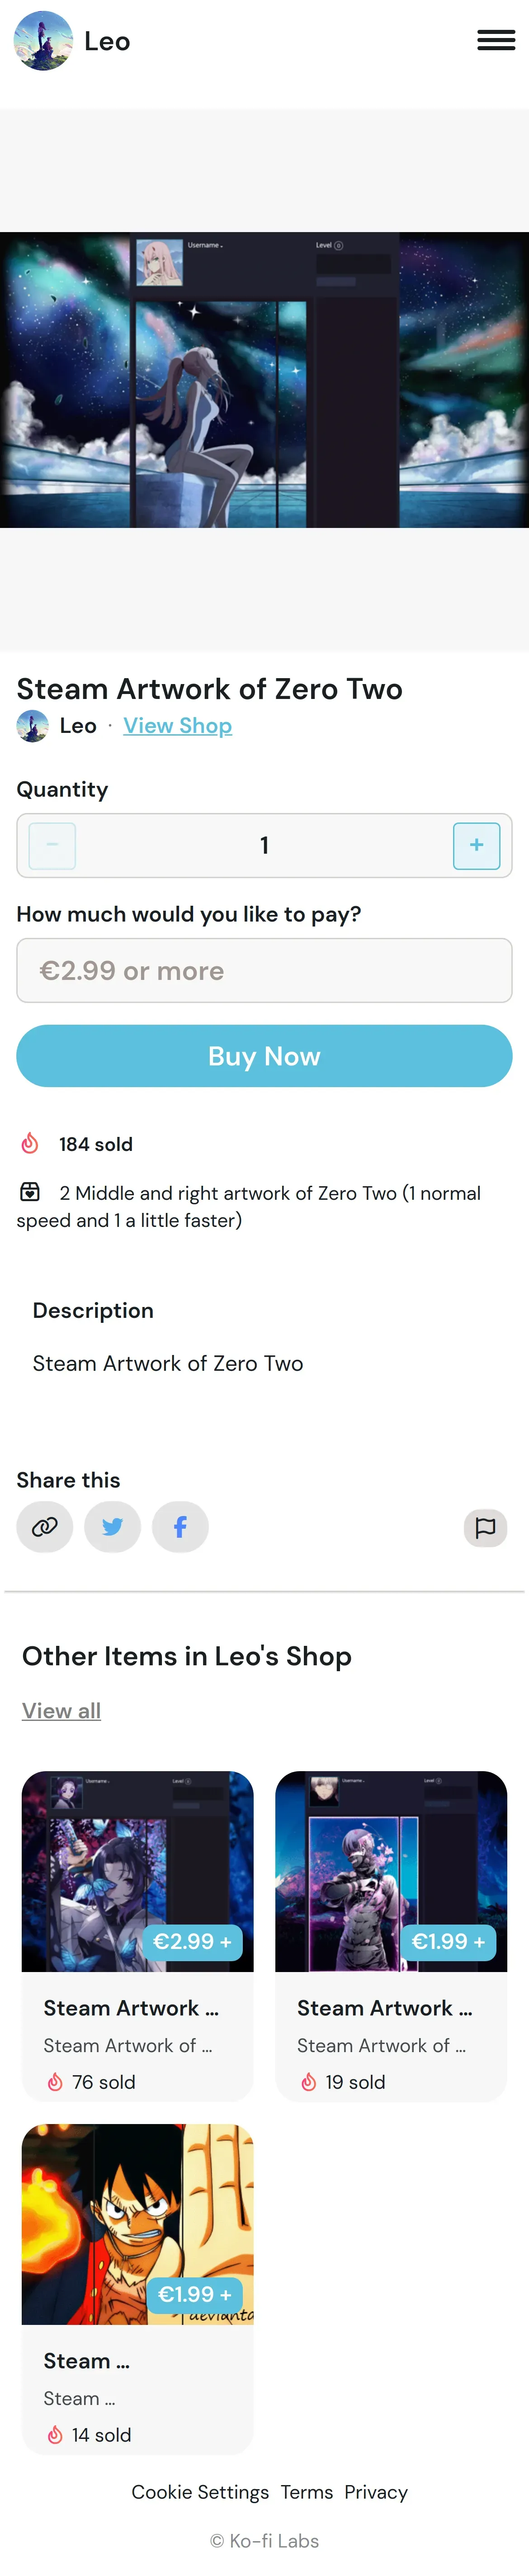Click small Leo avatar beside View Shop
The image size is (529, 2576).
[x=32, y=726]
